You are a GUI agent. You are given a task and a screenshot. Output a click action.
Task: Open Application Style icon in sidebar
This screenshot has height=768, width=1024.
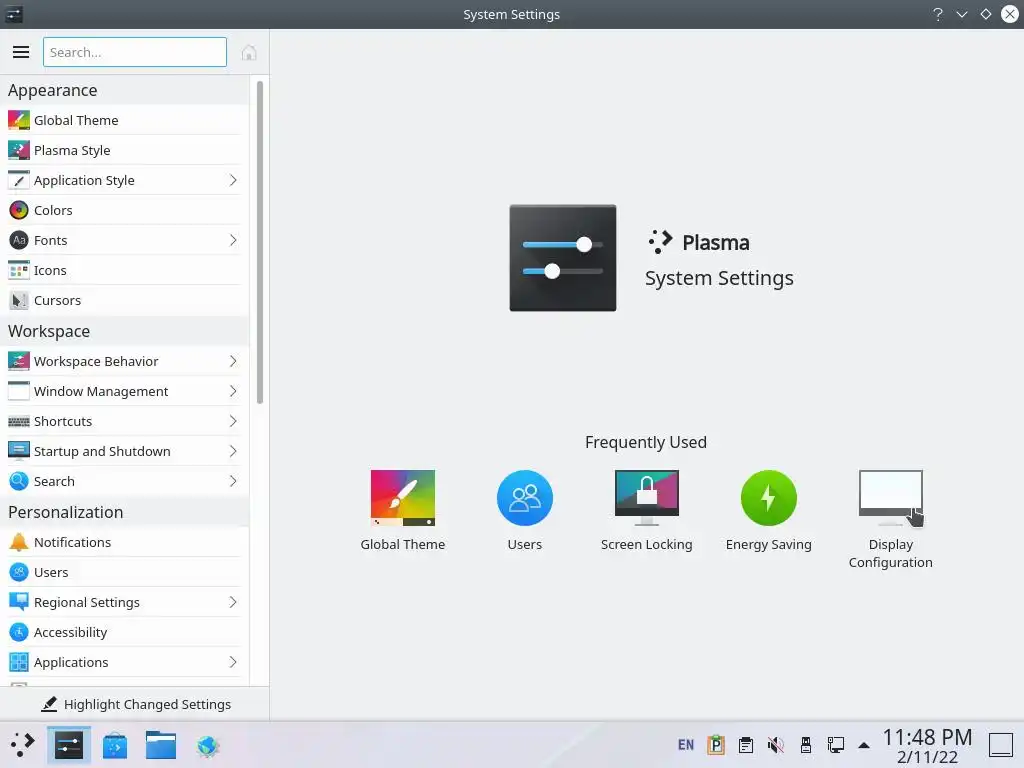[19, 180]
